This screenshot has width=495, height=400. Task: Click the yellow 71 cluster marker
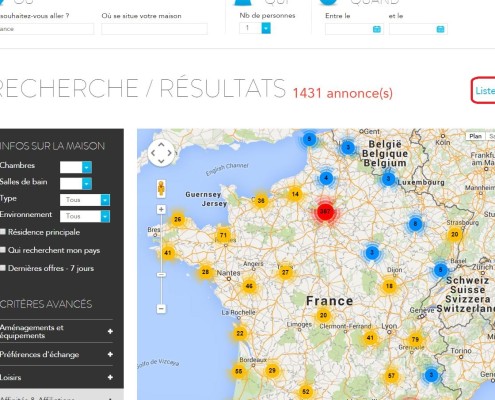223,235
